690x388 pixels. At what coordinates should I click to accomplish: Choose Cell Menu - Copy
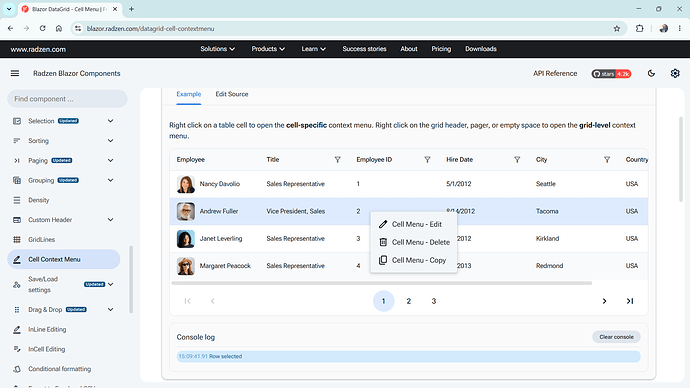tap(414, 260)
